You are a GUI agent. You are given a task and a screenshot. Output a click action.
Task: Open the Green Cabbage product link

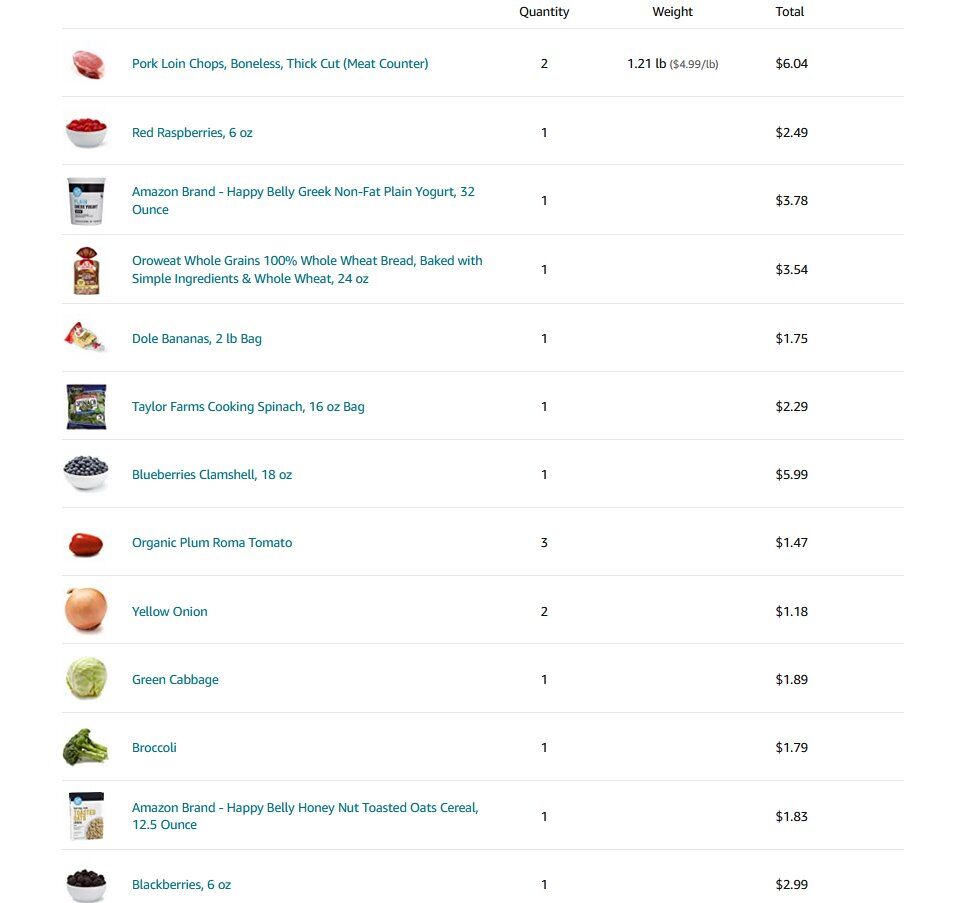tap(175, 680)
